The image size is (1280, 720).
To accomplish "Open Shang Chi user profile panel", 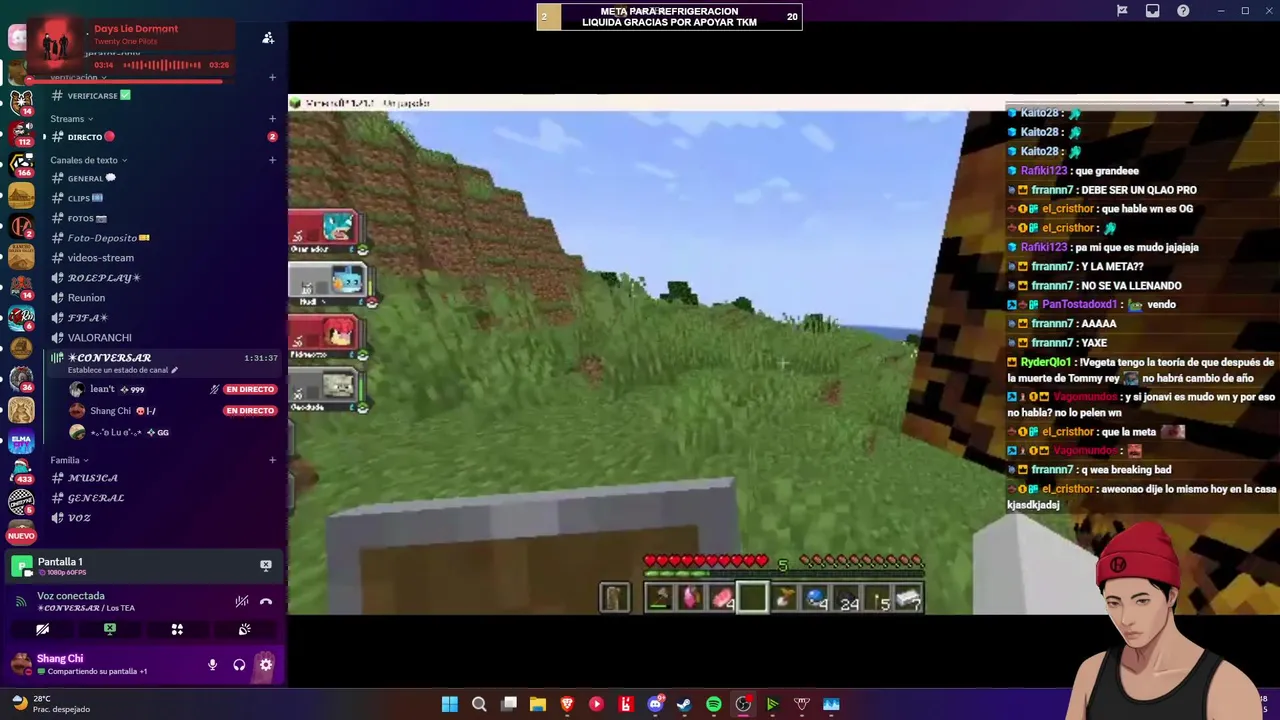I will pos(80,664).
